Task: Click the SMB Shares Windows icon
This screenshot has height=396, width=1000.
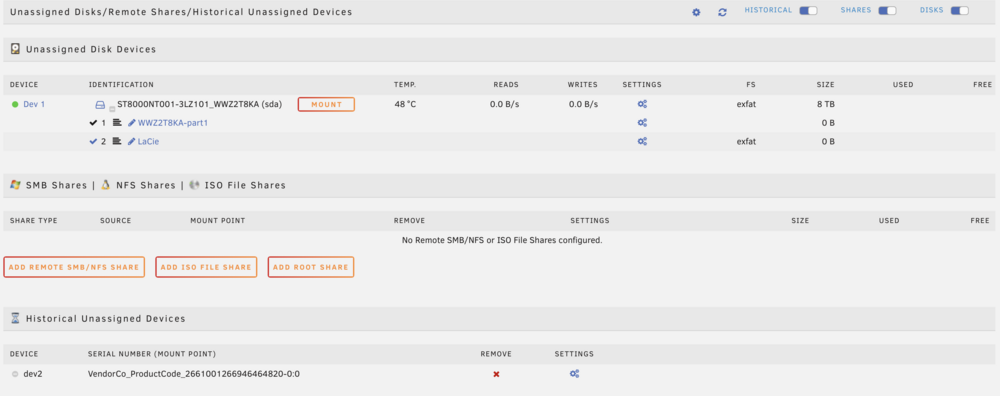Action: (16, 185)
